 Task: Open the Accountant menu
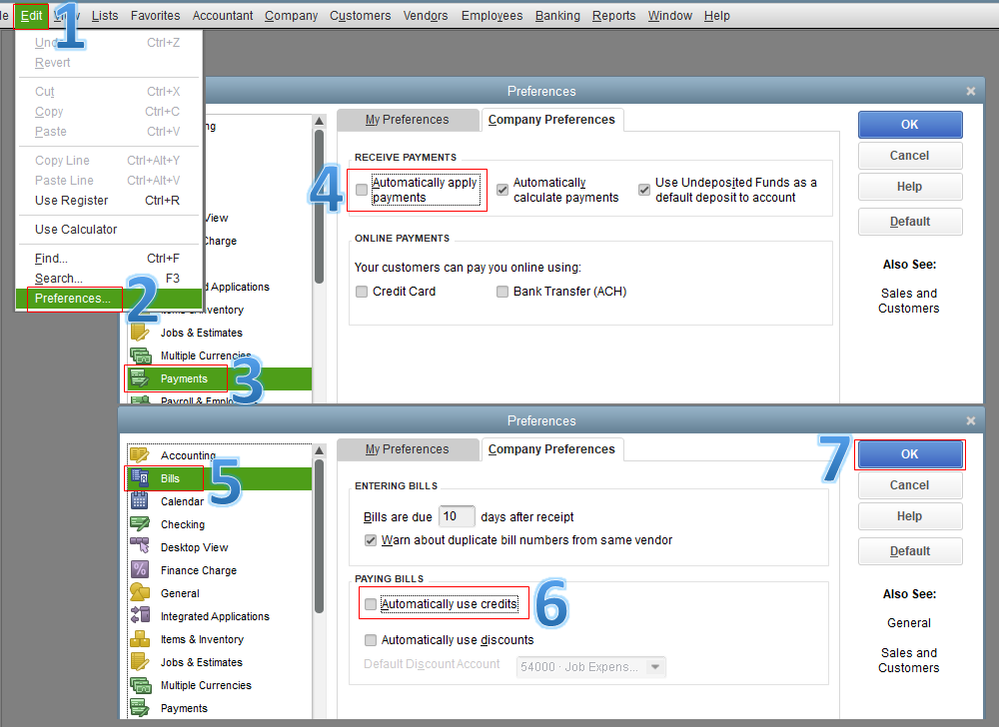pyautogui.click(x=222, y=15)
